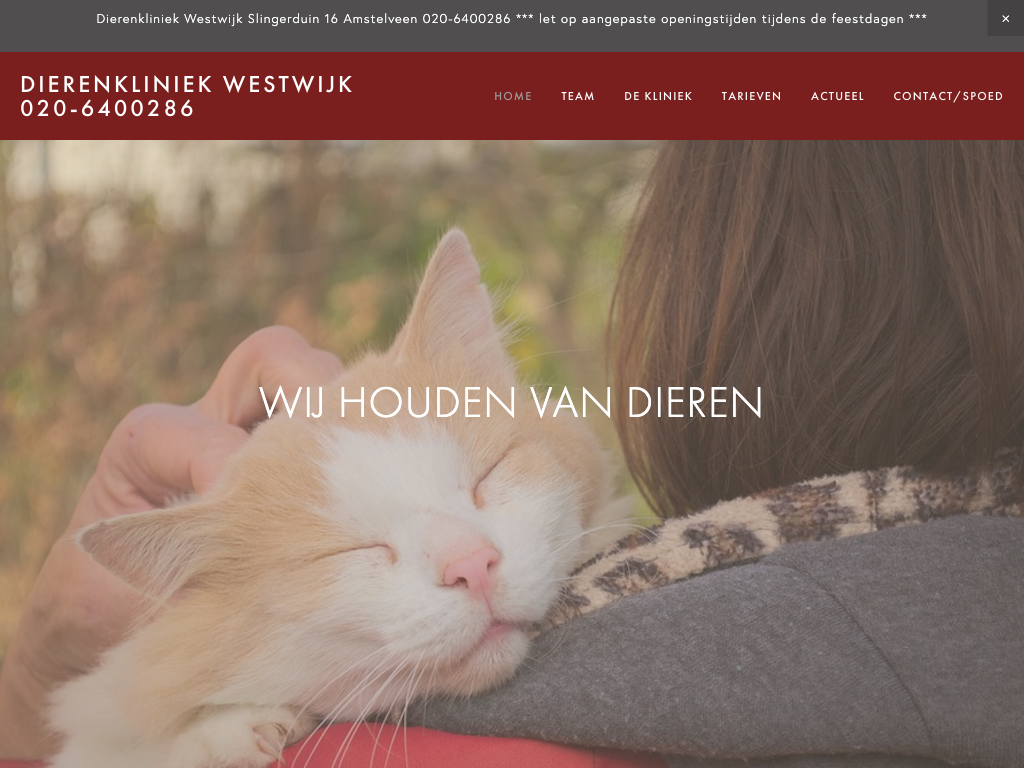View the TARIEVEN page

(751, 96)
